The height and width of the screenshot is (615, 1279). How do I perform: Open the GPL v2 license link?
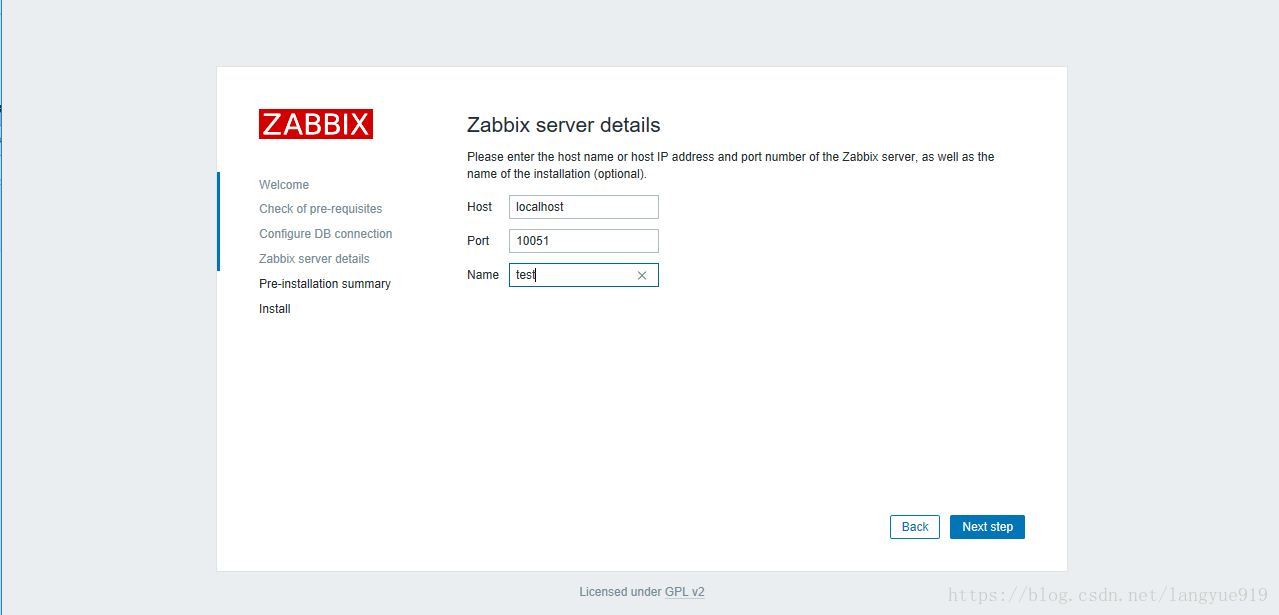pos(685,592)
